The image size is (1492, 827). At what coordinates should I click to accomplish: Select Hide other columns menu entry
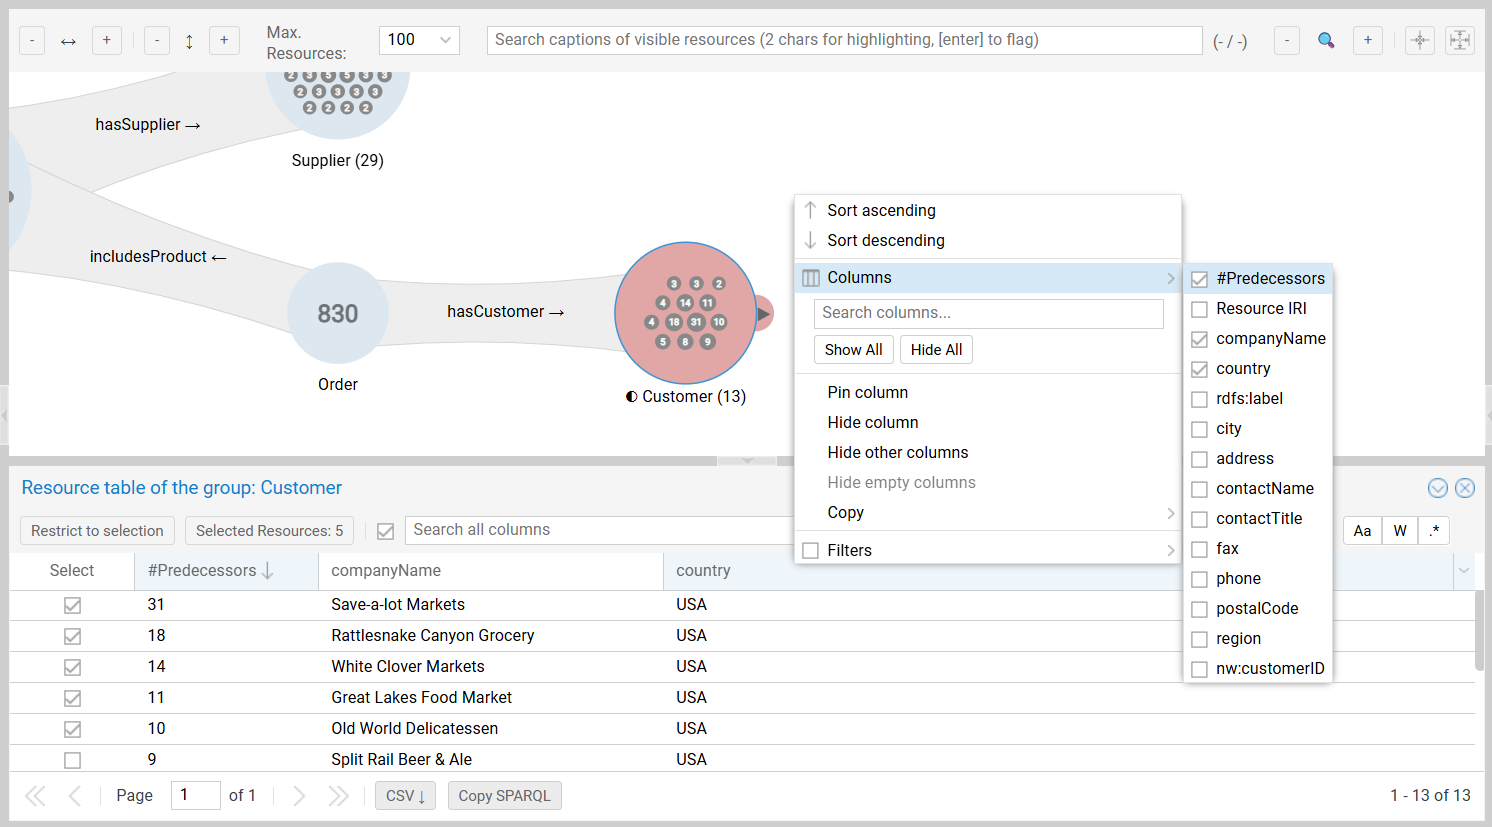click(x=897, y=452)
